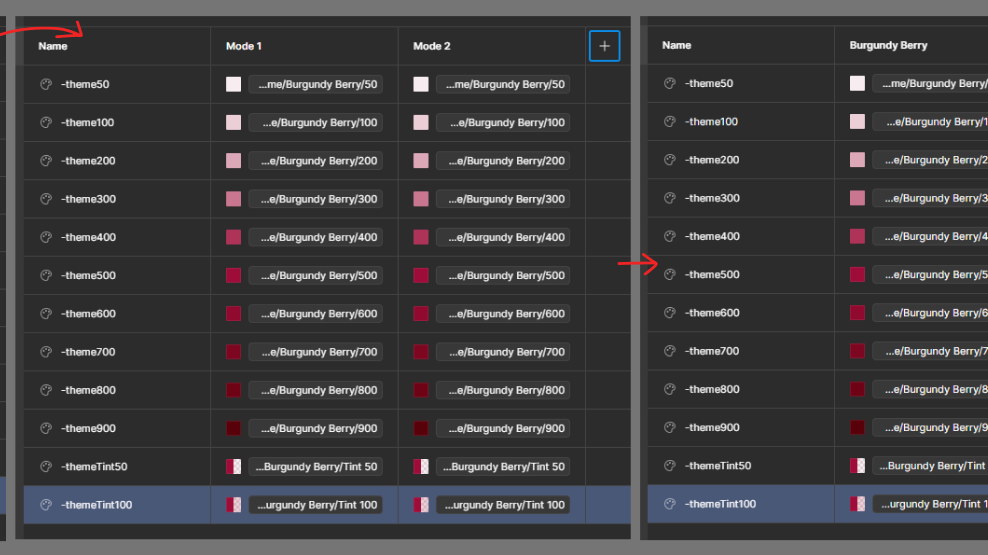This screenshot has width=988, height=555.
Task: Click the color icon beside -theme800 in the right panel
Action: point(670,389)
